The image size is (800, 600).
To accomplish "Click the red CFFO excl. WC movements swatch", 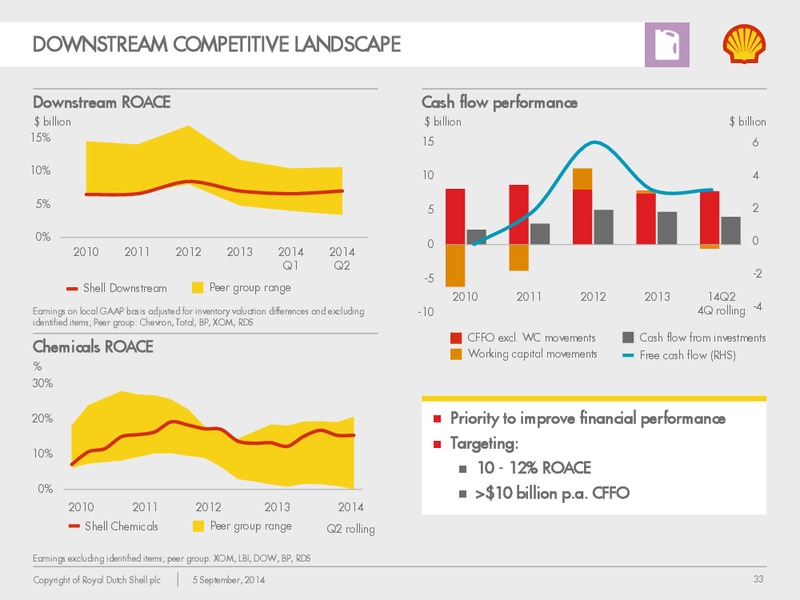I will point(456,338).
